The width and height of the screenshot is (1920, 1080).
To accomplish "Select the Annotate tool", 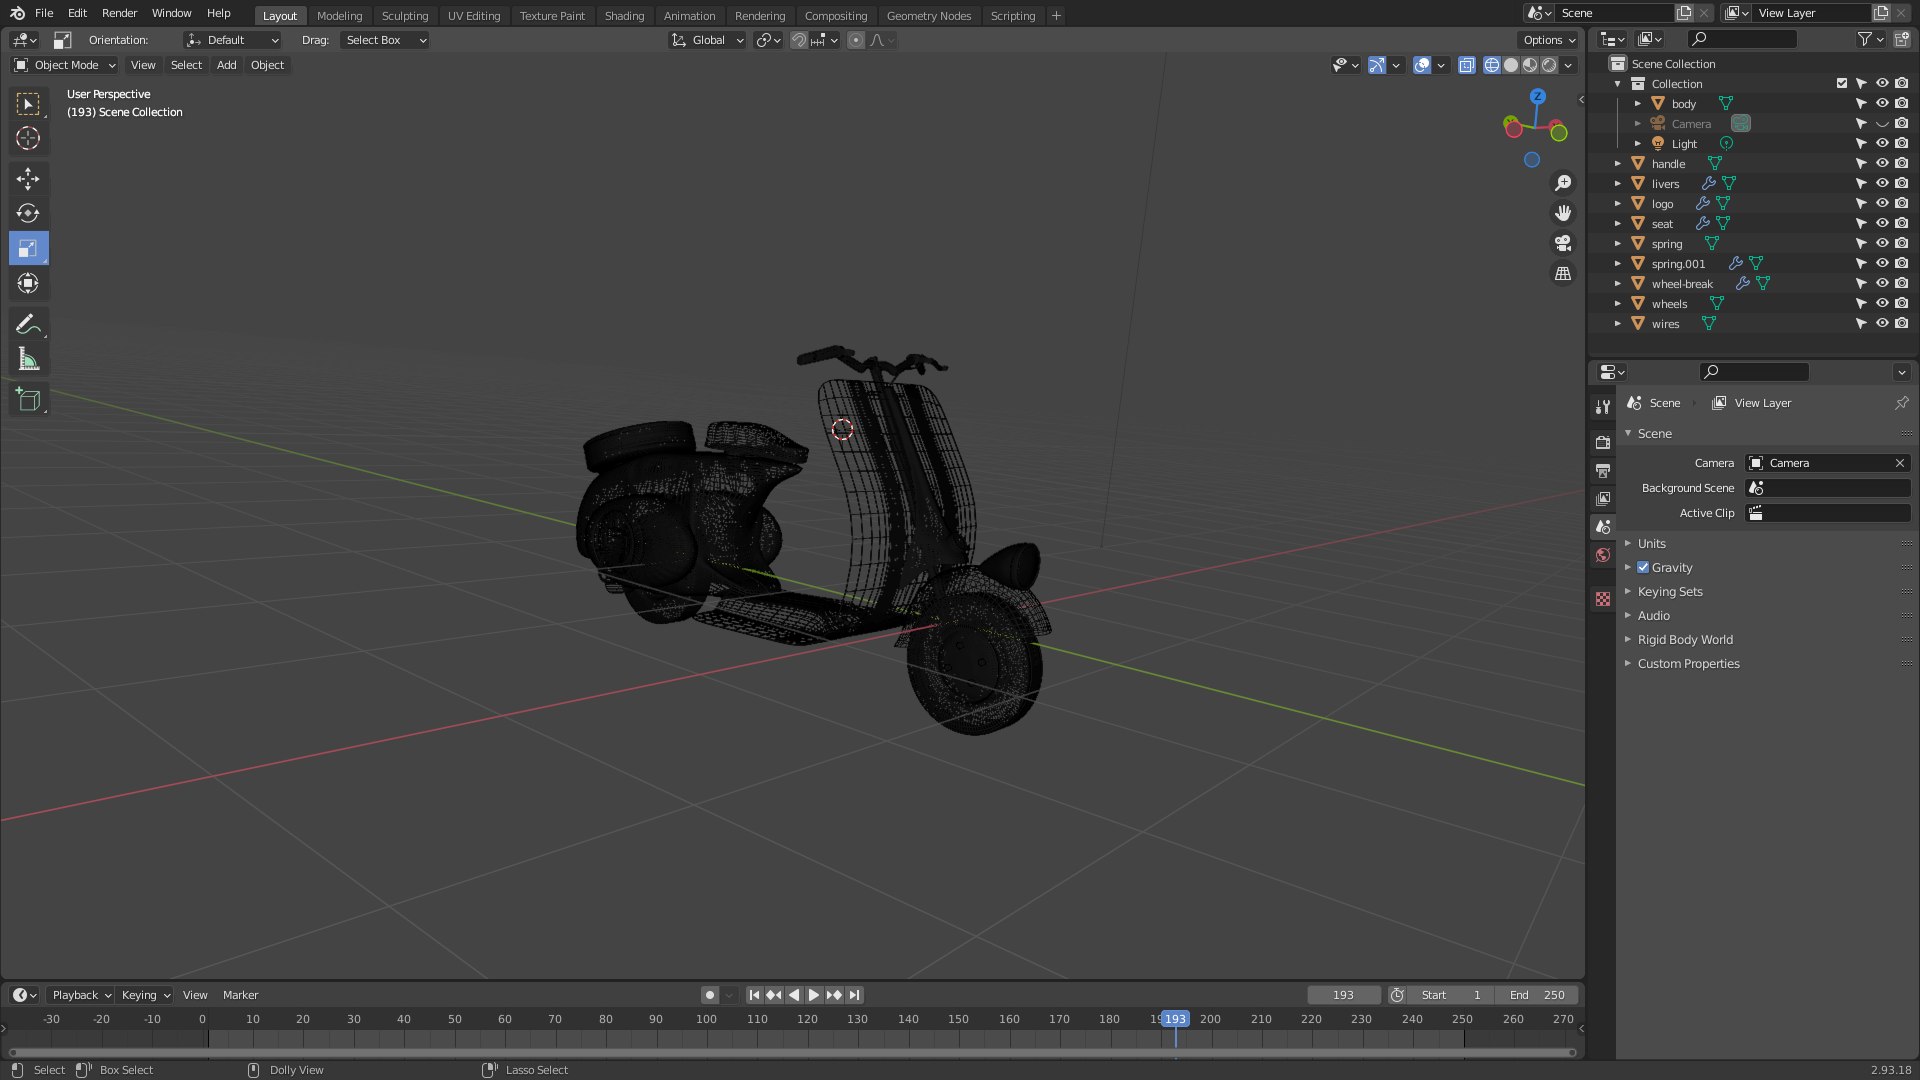I will (28, 324).
